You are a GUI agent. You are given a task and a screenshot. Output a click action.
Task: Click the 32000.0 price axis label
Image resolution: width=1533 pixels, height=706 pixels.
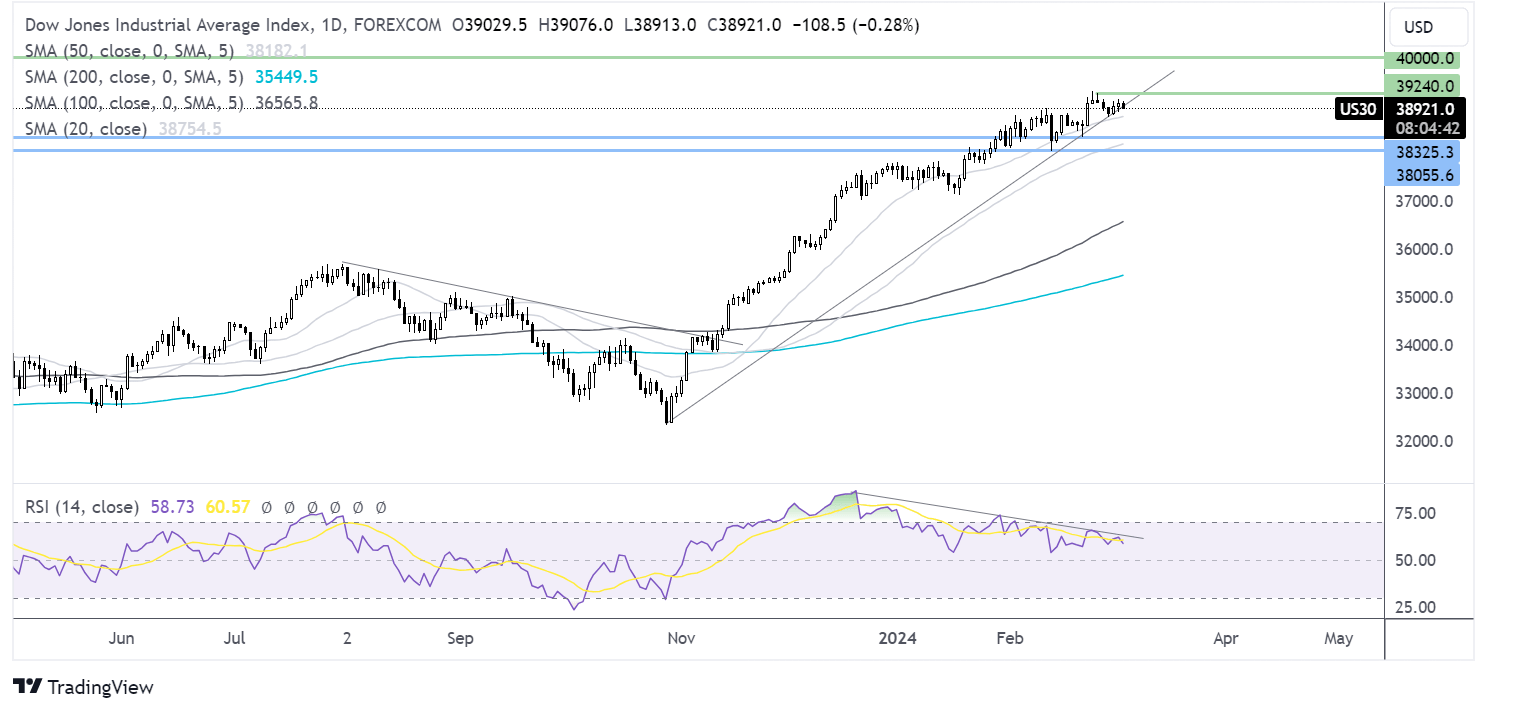(1423, 441)
